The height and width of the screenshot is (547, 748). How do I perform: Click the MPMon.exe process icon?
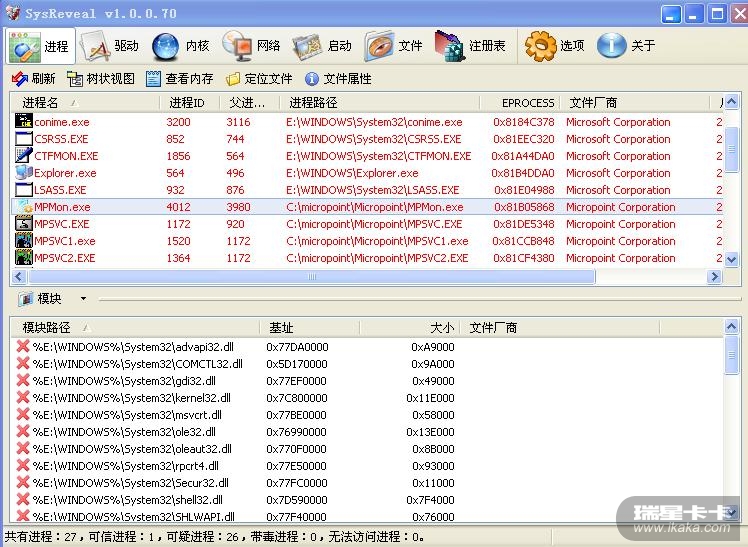pos(24,206)
